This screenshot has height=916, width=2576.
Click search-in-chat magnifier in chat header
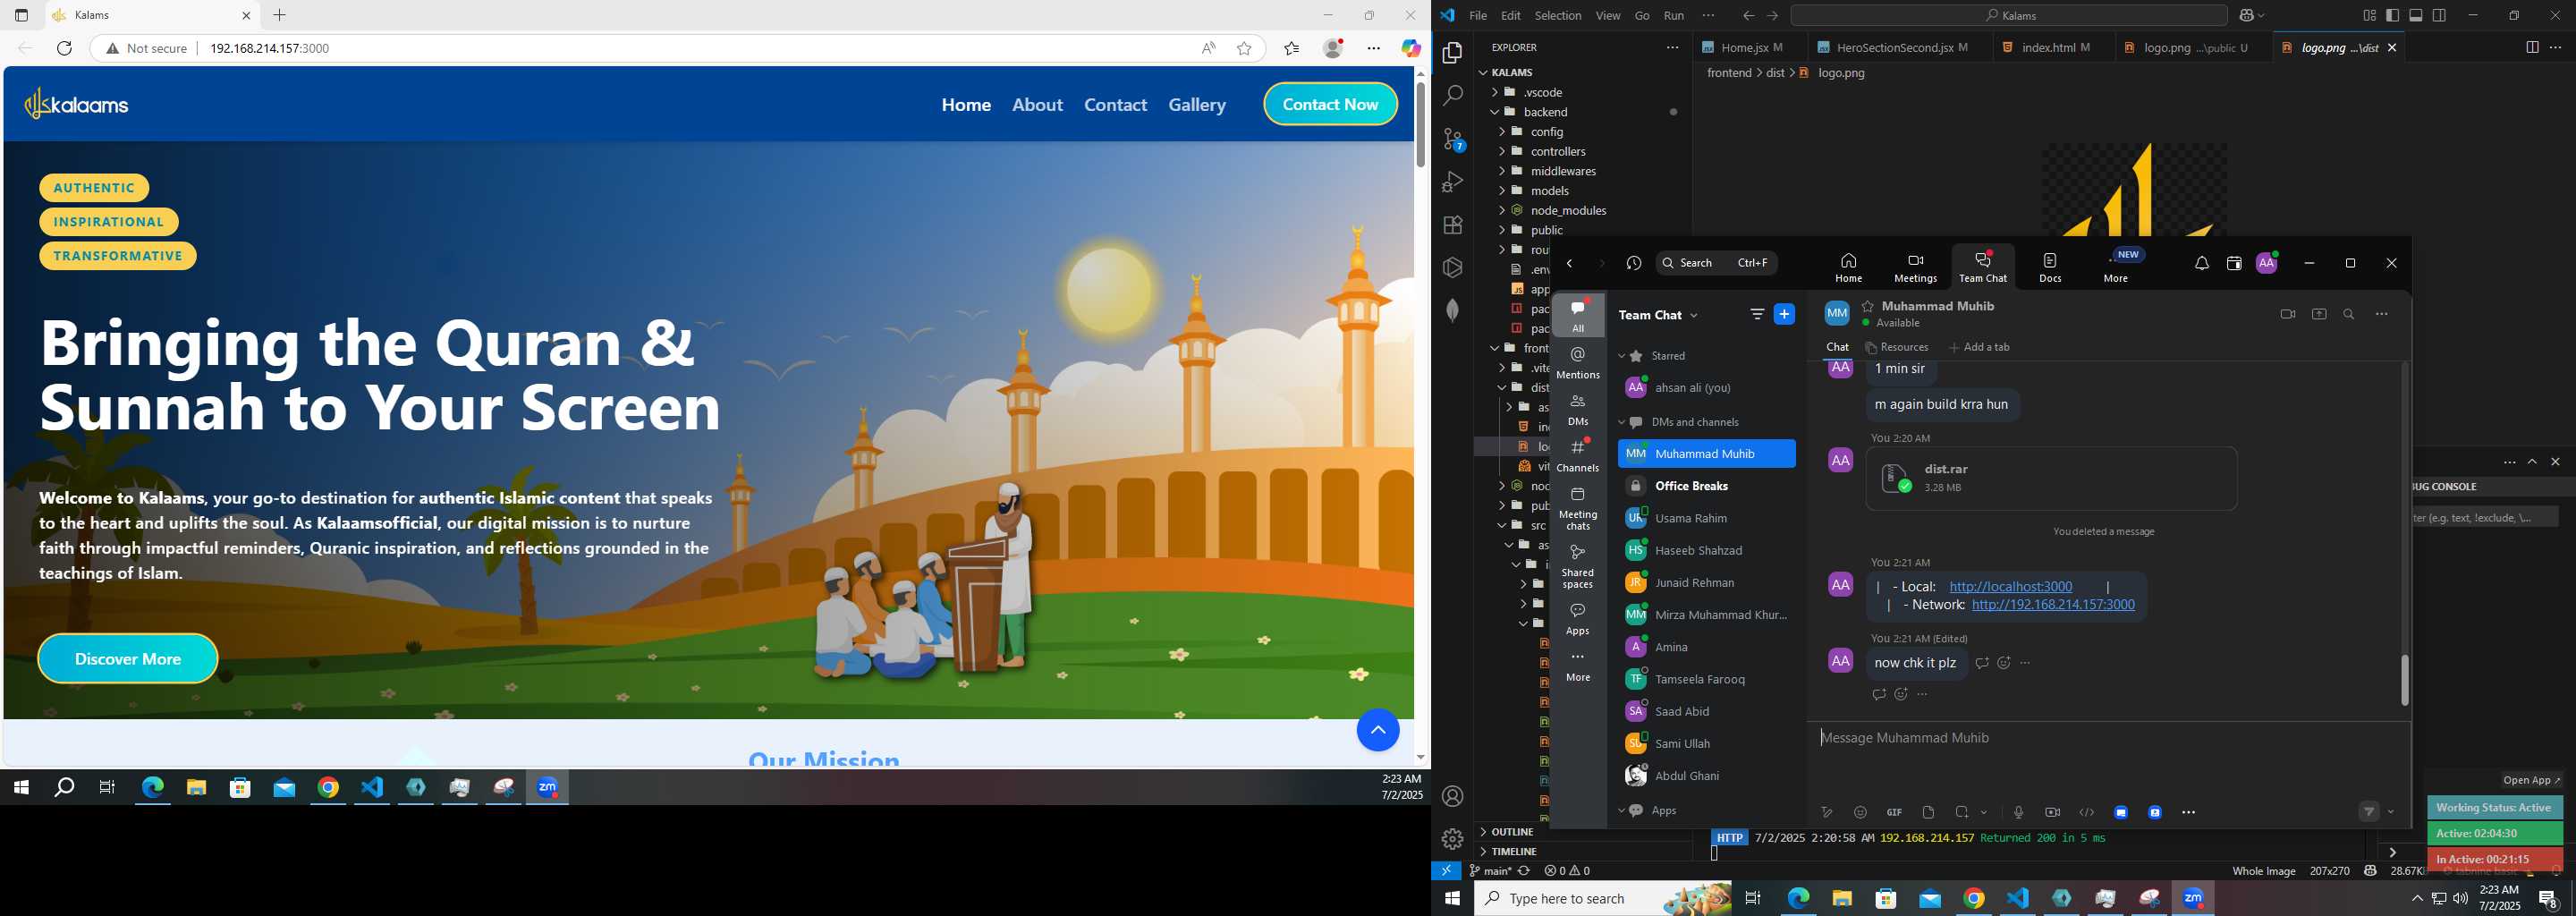(x=2349, y=314)
